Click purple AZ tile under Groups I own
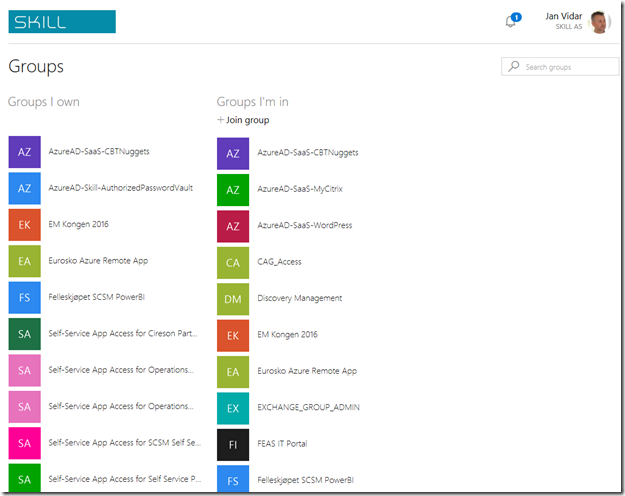The width and height of the screenshot is (625, 496). coord(25,152)
